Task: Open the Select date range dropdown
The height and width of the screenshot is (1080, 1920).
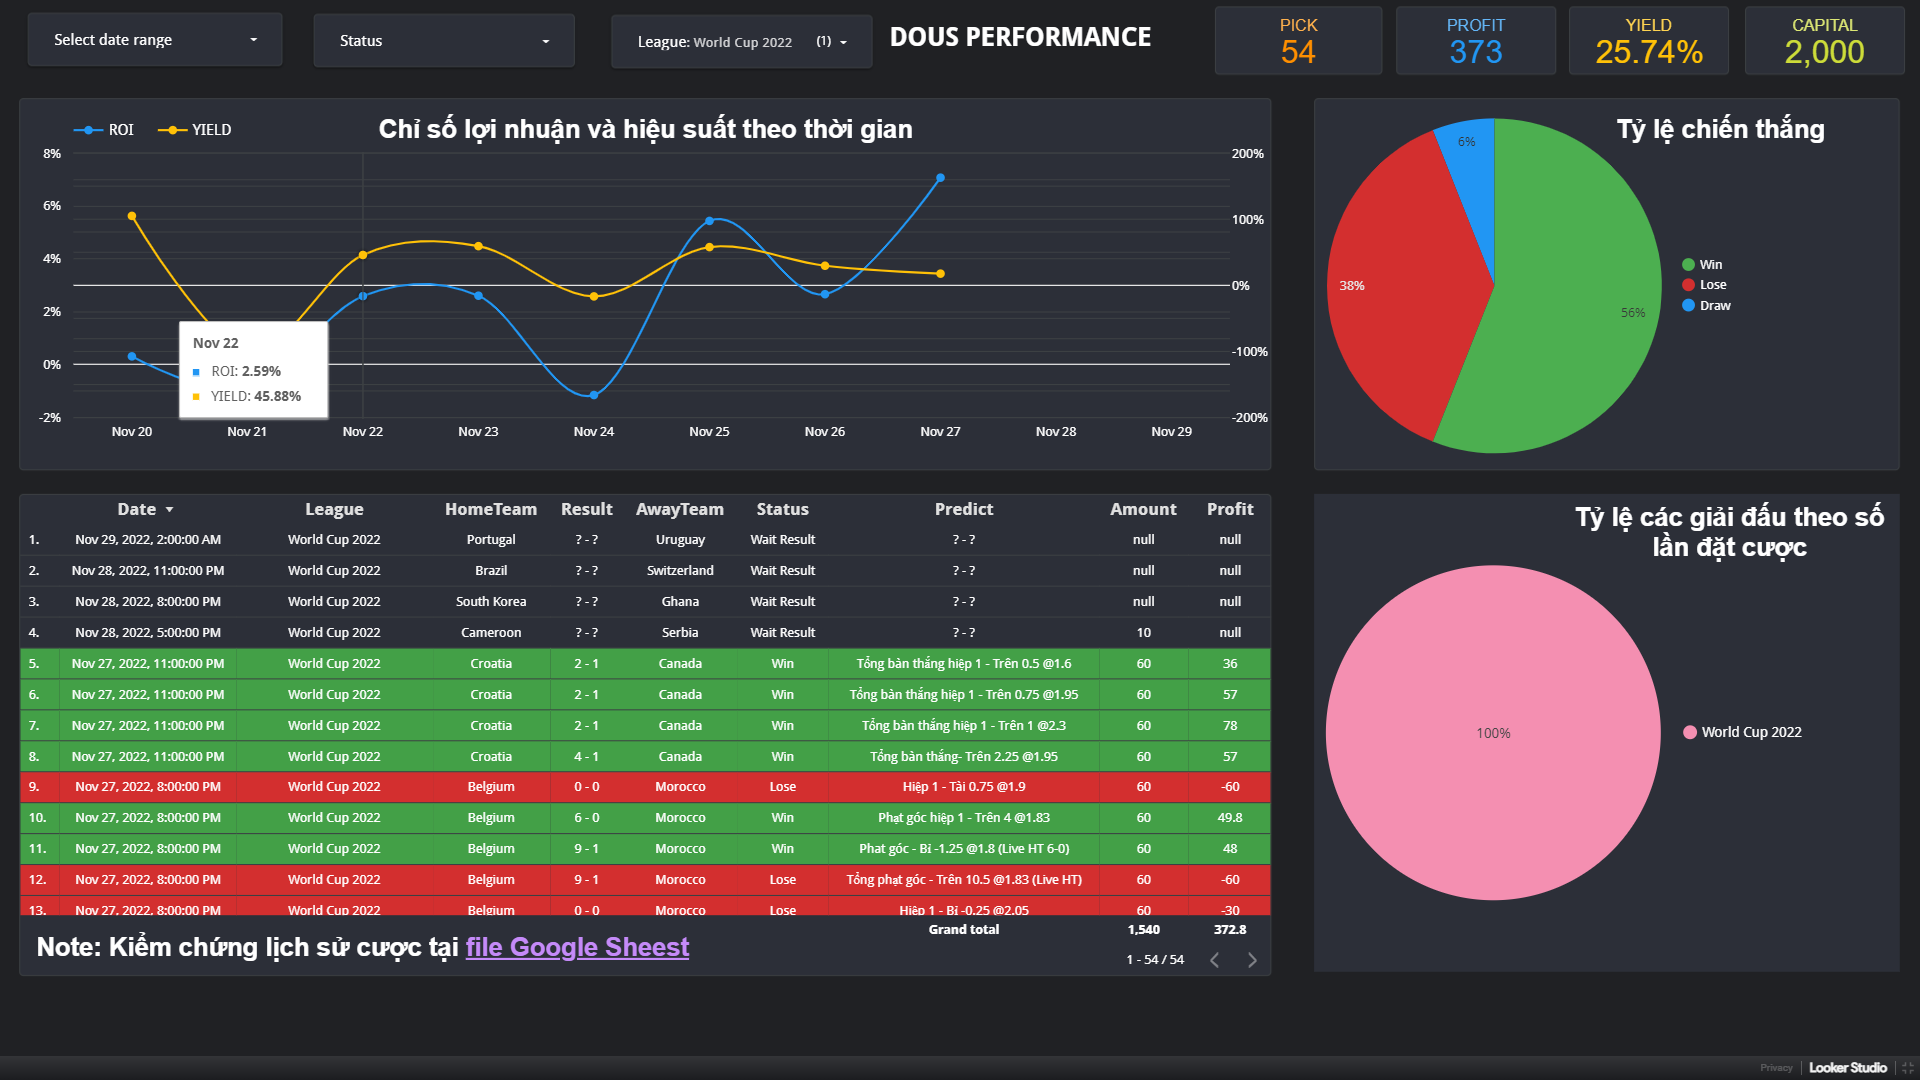Action: [155, 40]
